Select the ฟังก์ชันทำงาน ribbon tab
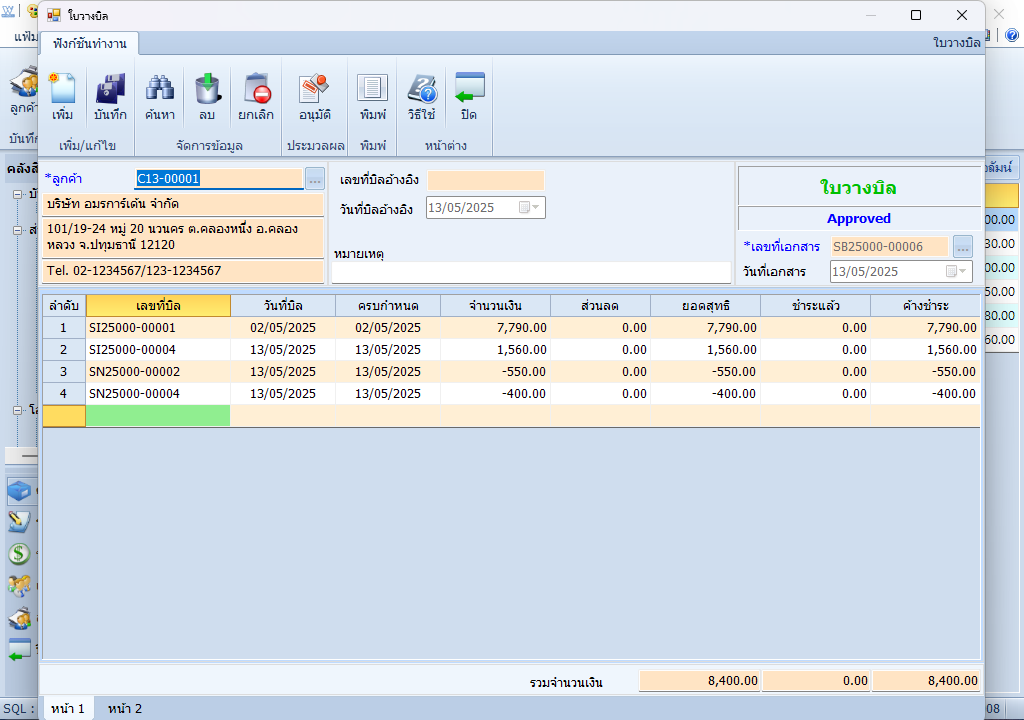 point(90,43)
